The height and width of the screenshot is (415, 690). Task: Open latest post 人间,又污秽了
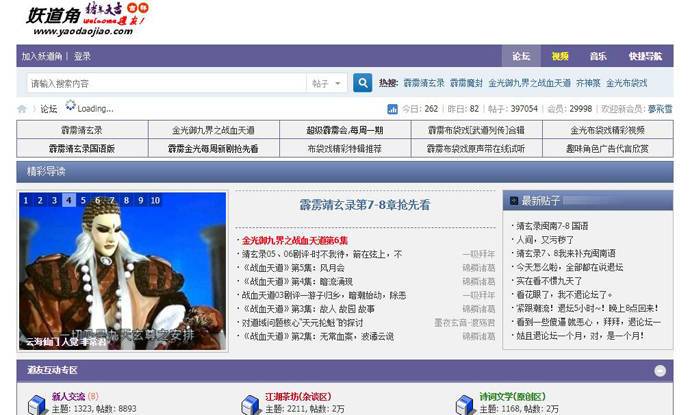point(545,240)
